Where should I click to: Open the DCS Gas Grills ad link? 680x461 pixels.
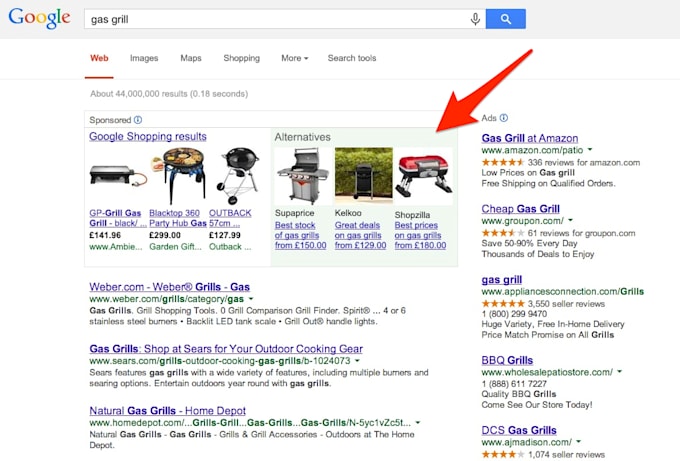(519, 430)
